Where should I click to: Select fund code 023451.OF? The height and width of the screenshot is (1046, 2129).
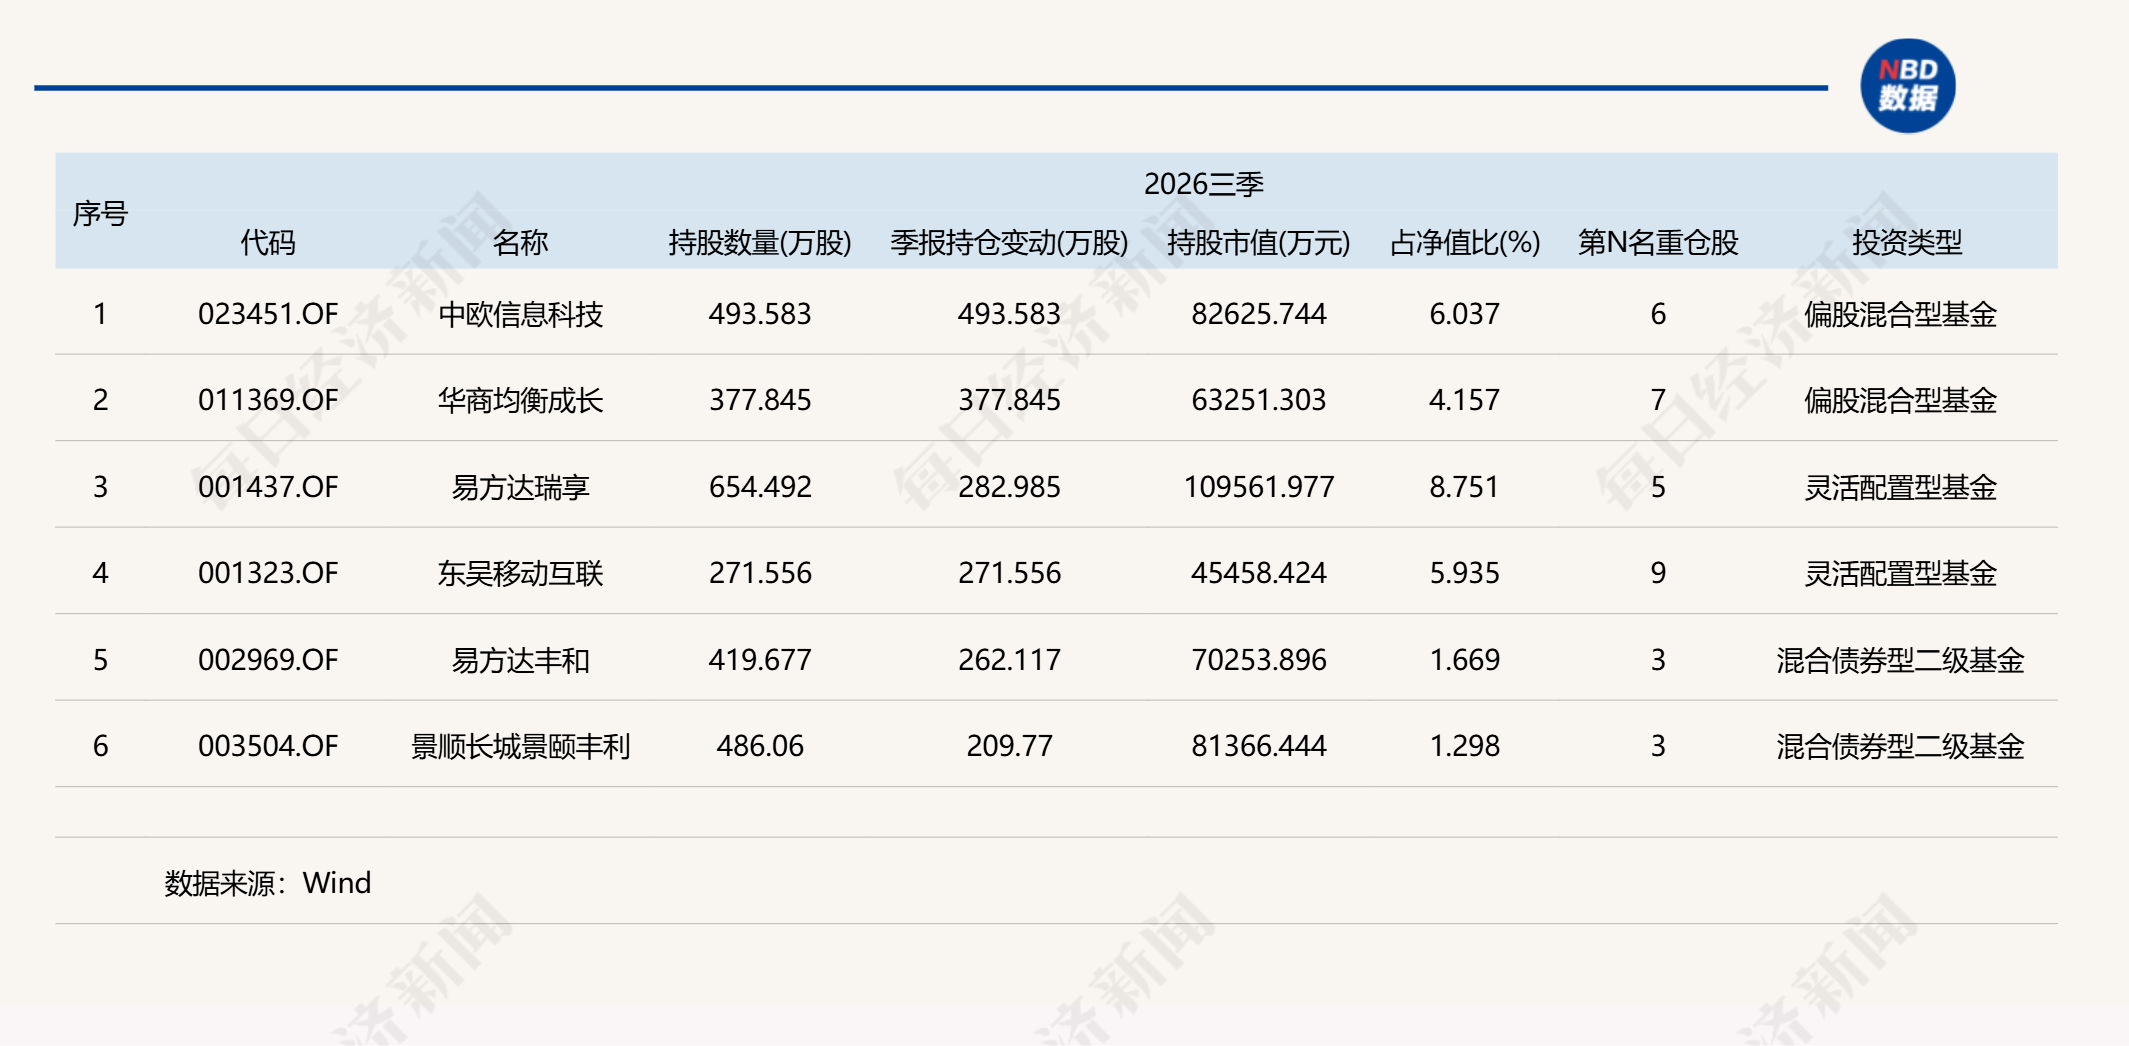coord(268,314)
